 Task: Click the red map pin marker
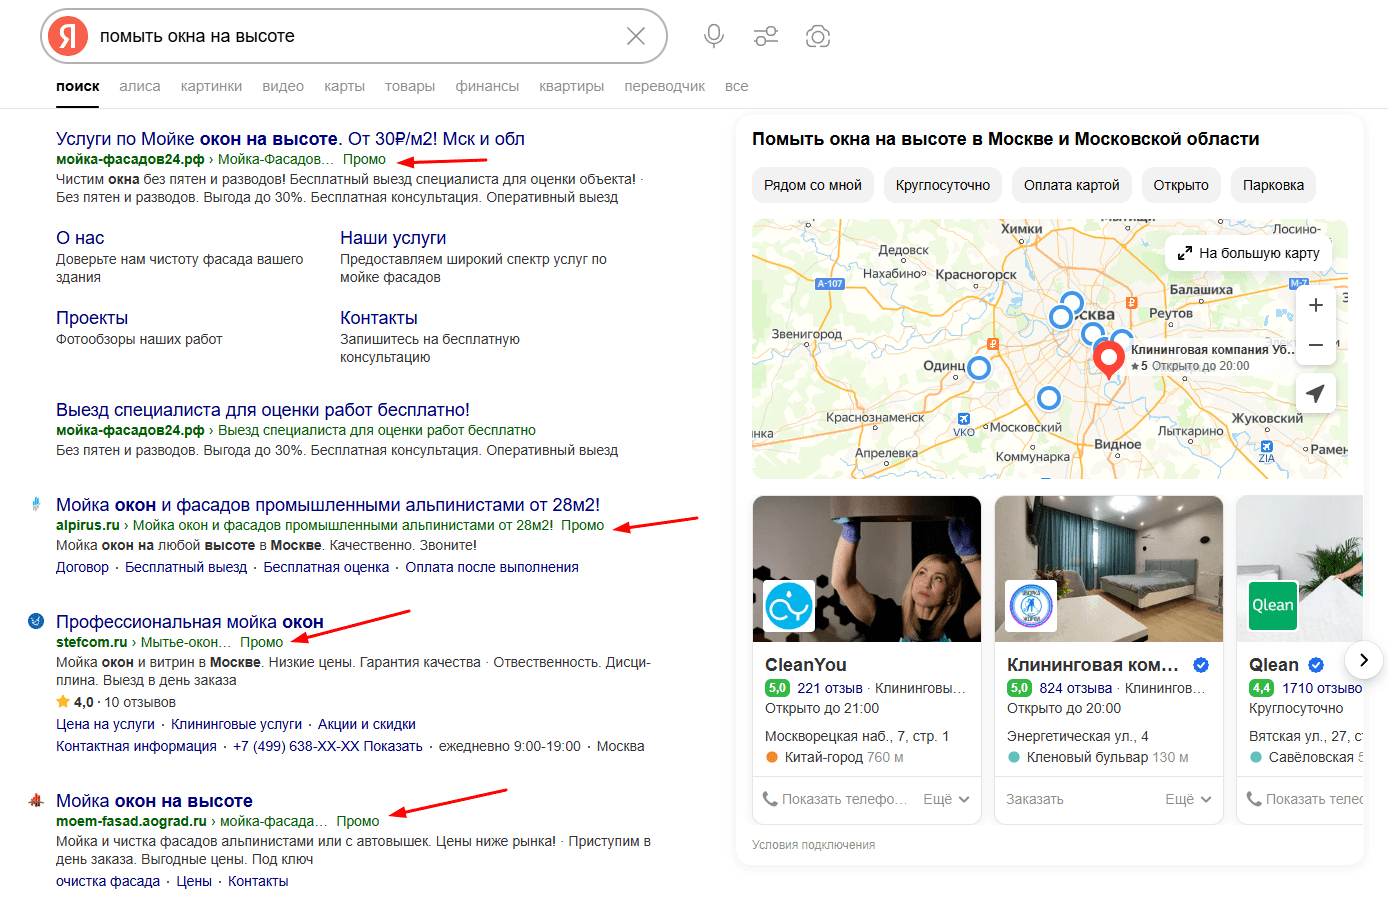[1108, 359]
